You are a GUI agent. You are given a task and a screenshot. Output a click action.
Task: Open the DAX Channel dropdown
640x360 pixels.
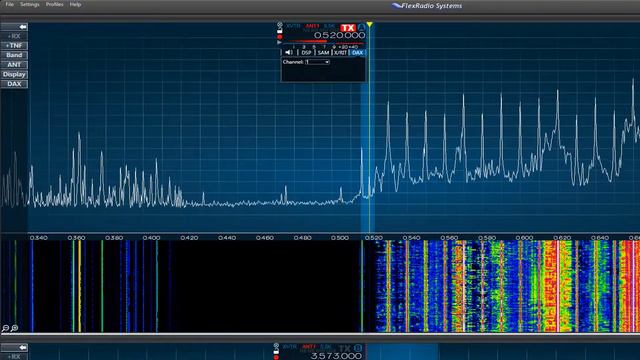pos(318,62)
